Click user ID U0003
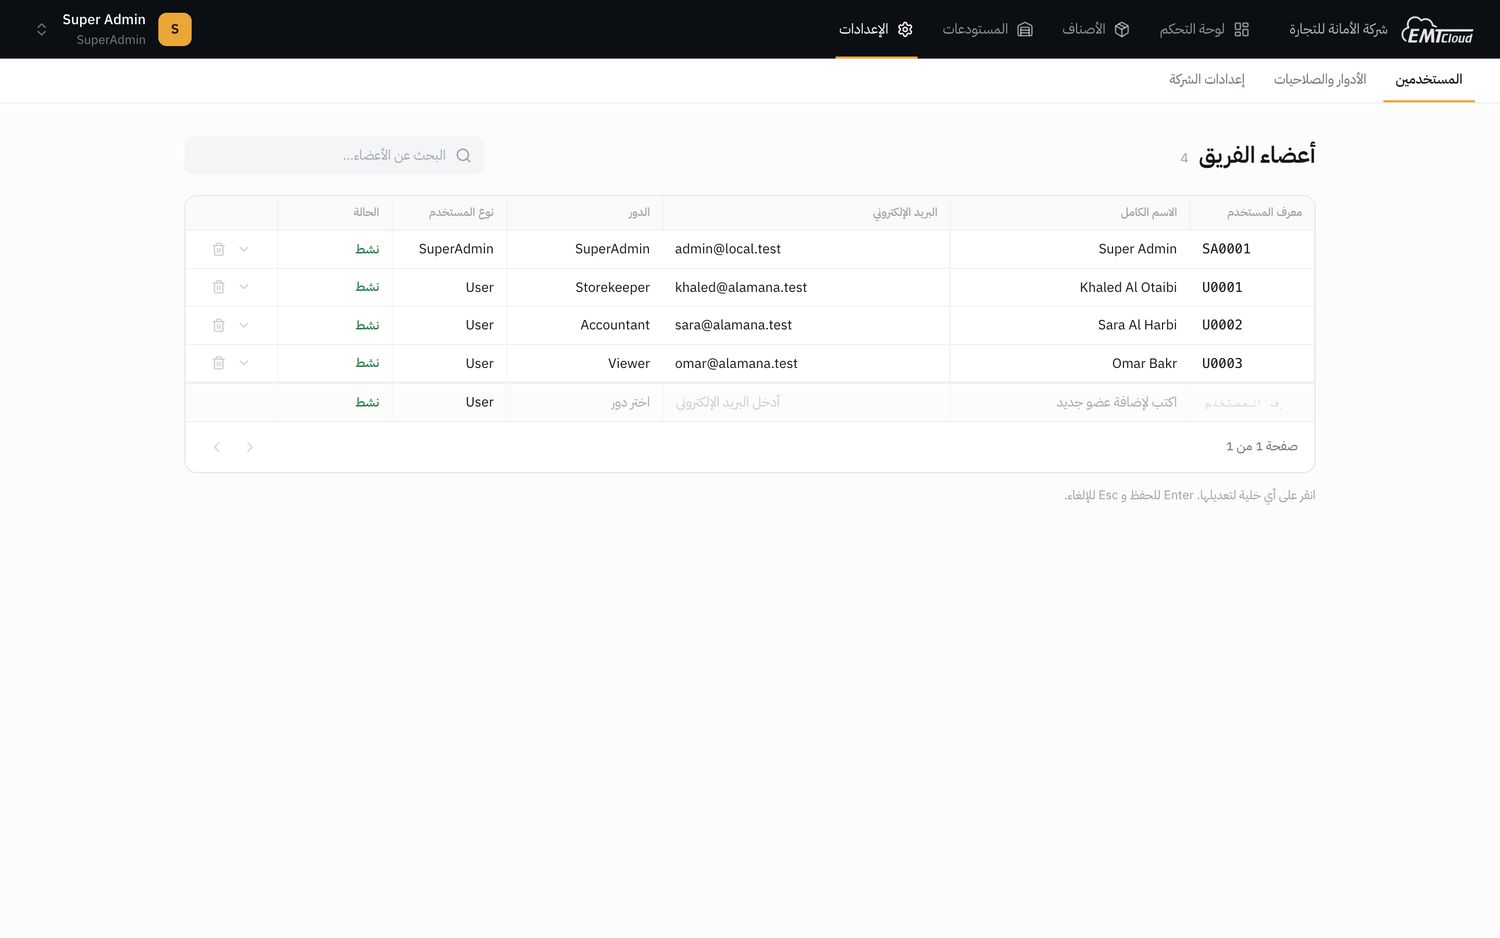The height and width of the screenshot is (938, 1500). pyautogui.click(x=1222, y=363)
